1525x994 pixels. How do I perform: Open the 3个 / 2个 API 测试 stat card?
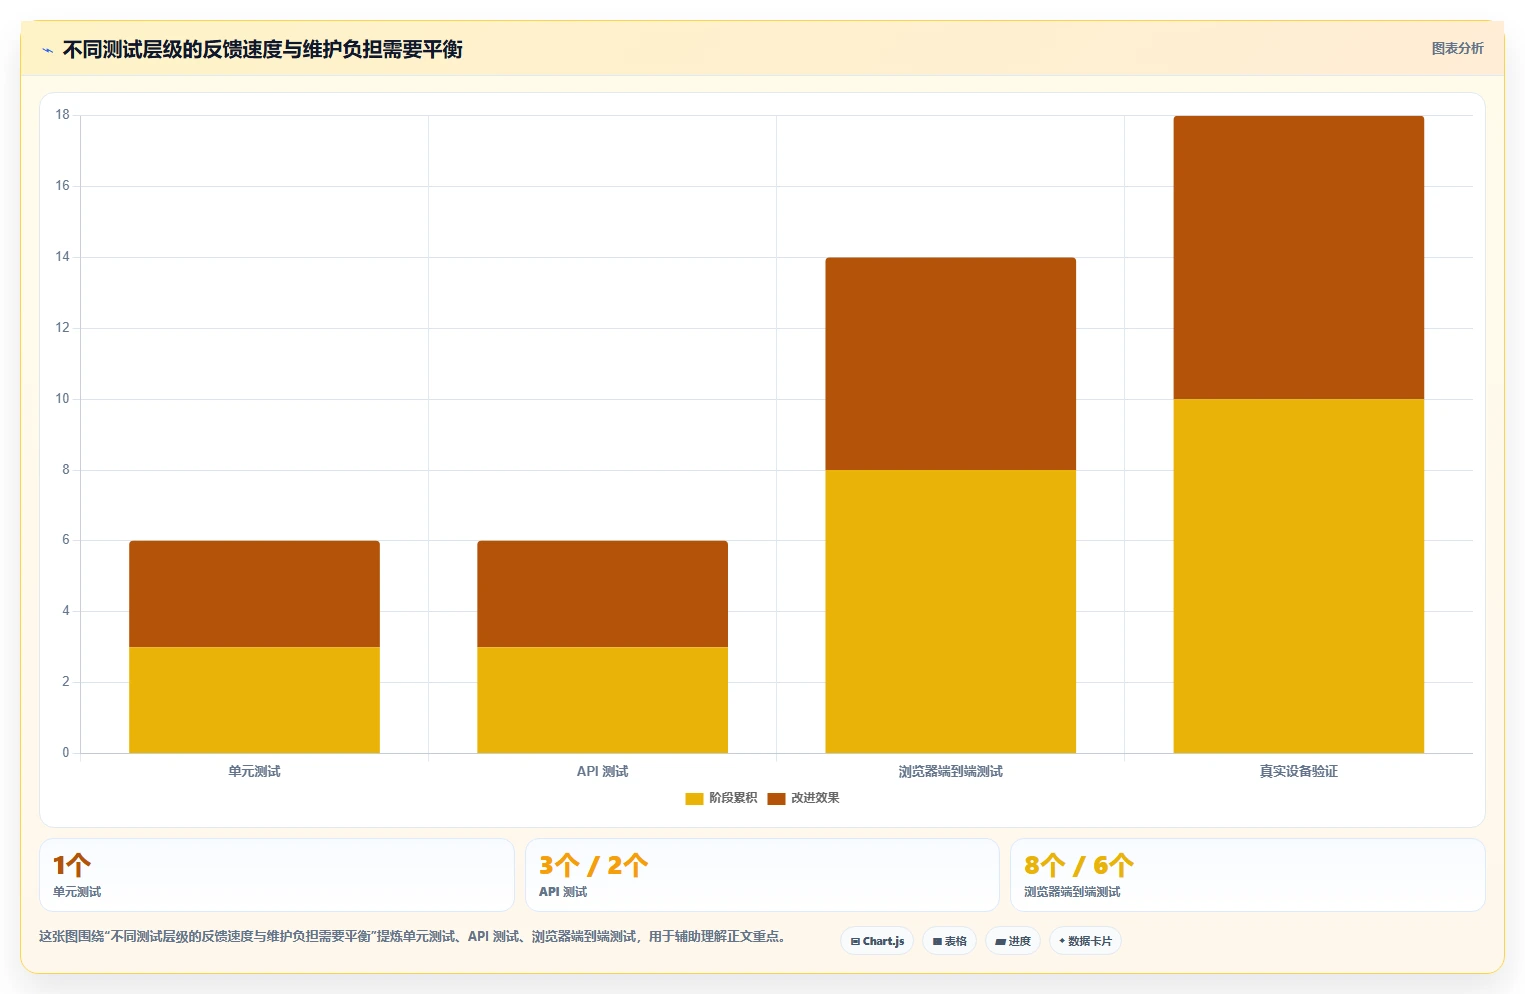[762, 875]
